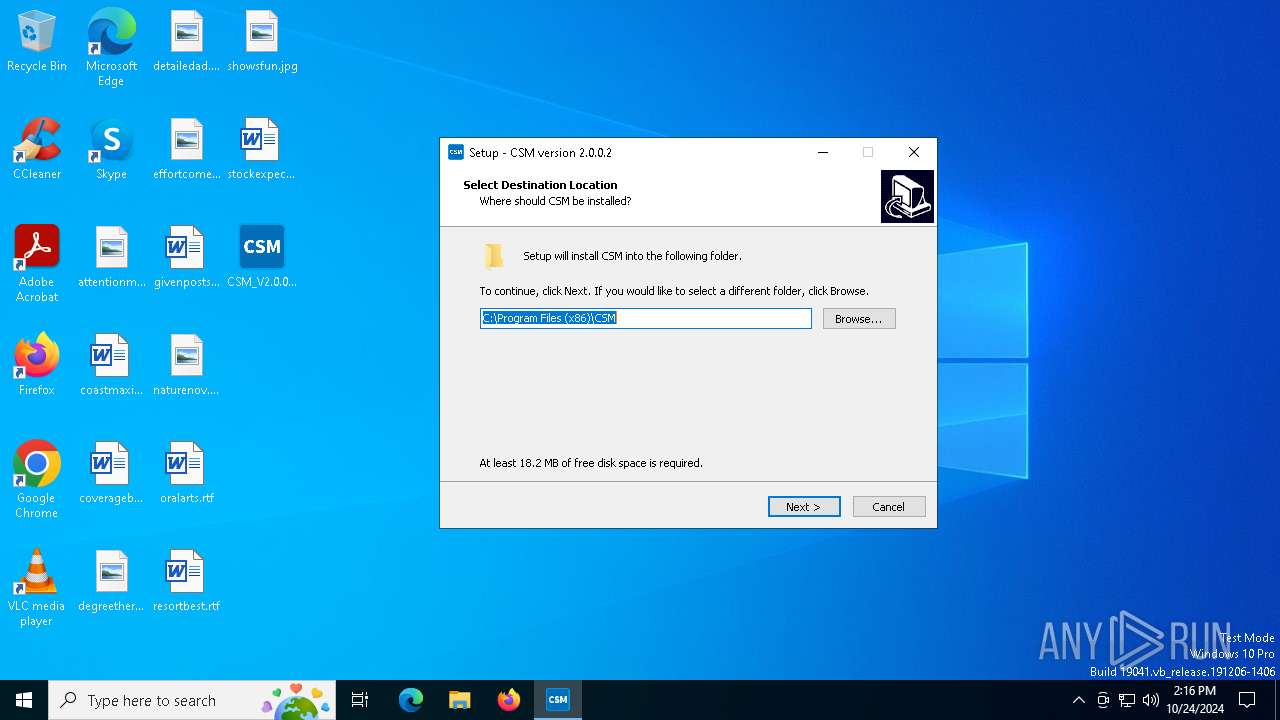Select the Skype desktop shortcut

click(x=111, y=149)
